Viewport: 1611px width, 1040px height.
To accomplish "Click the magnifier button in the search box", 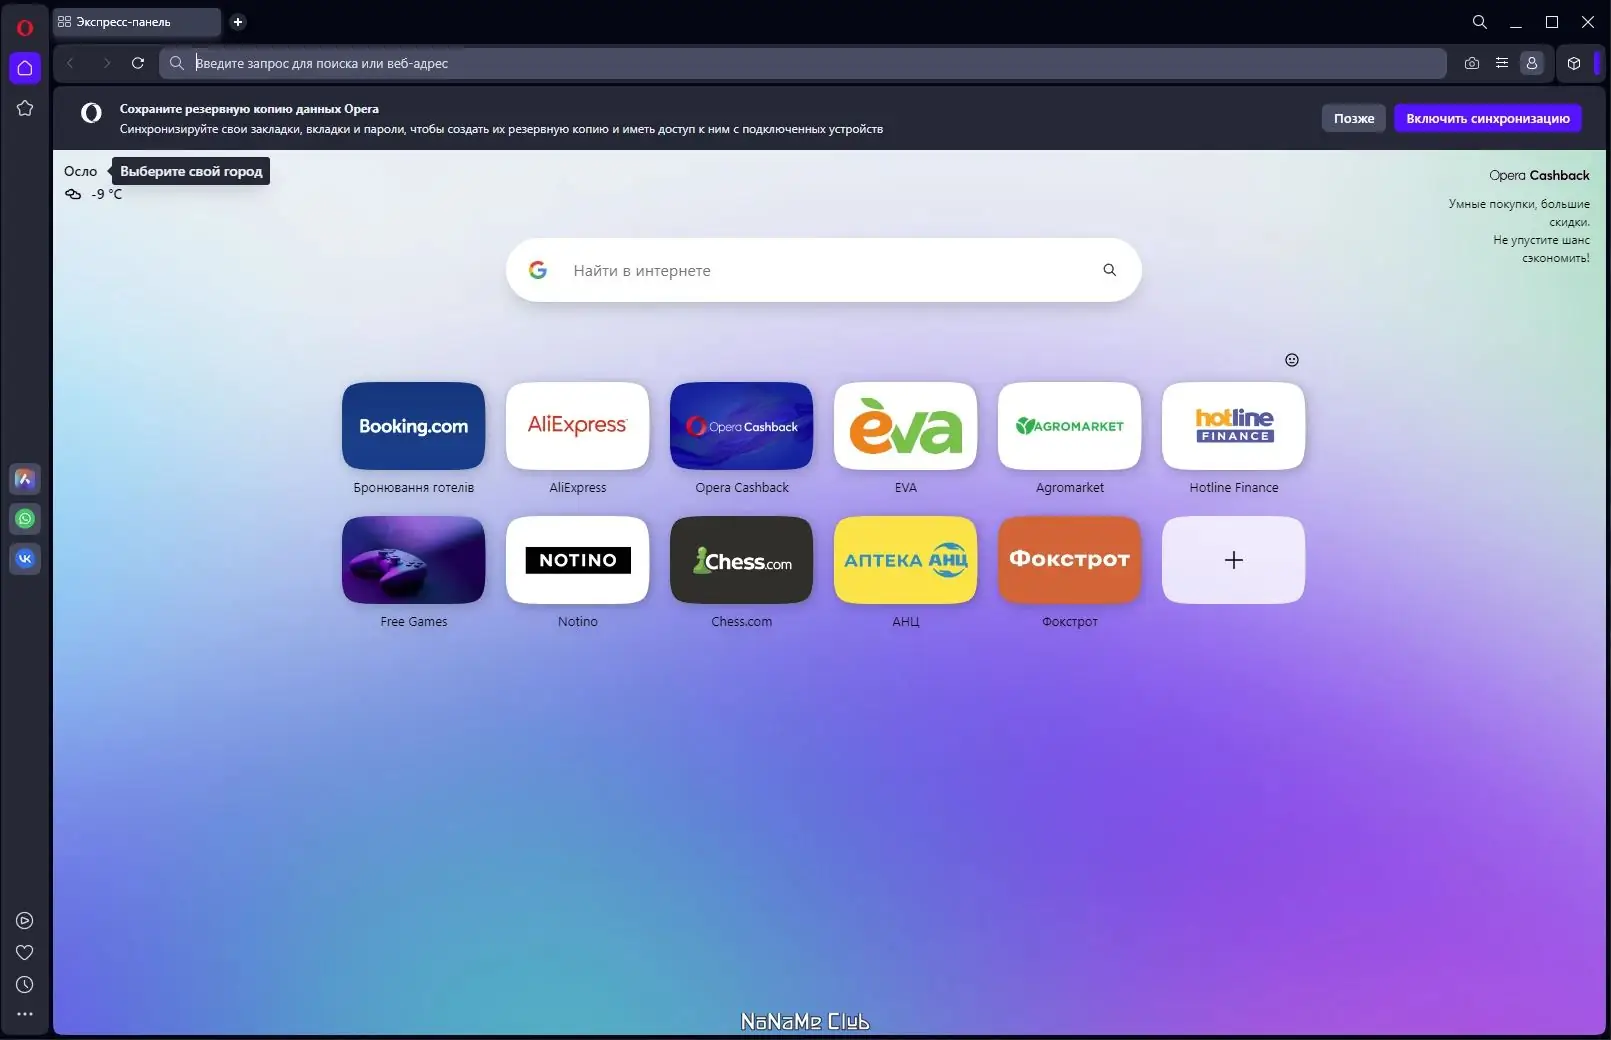I will click(1110, 270).
